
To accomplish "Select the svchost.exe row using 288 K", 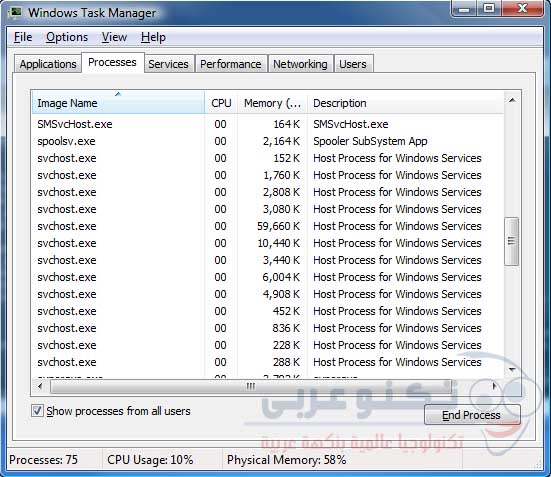I will tap(268, 362).
